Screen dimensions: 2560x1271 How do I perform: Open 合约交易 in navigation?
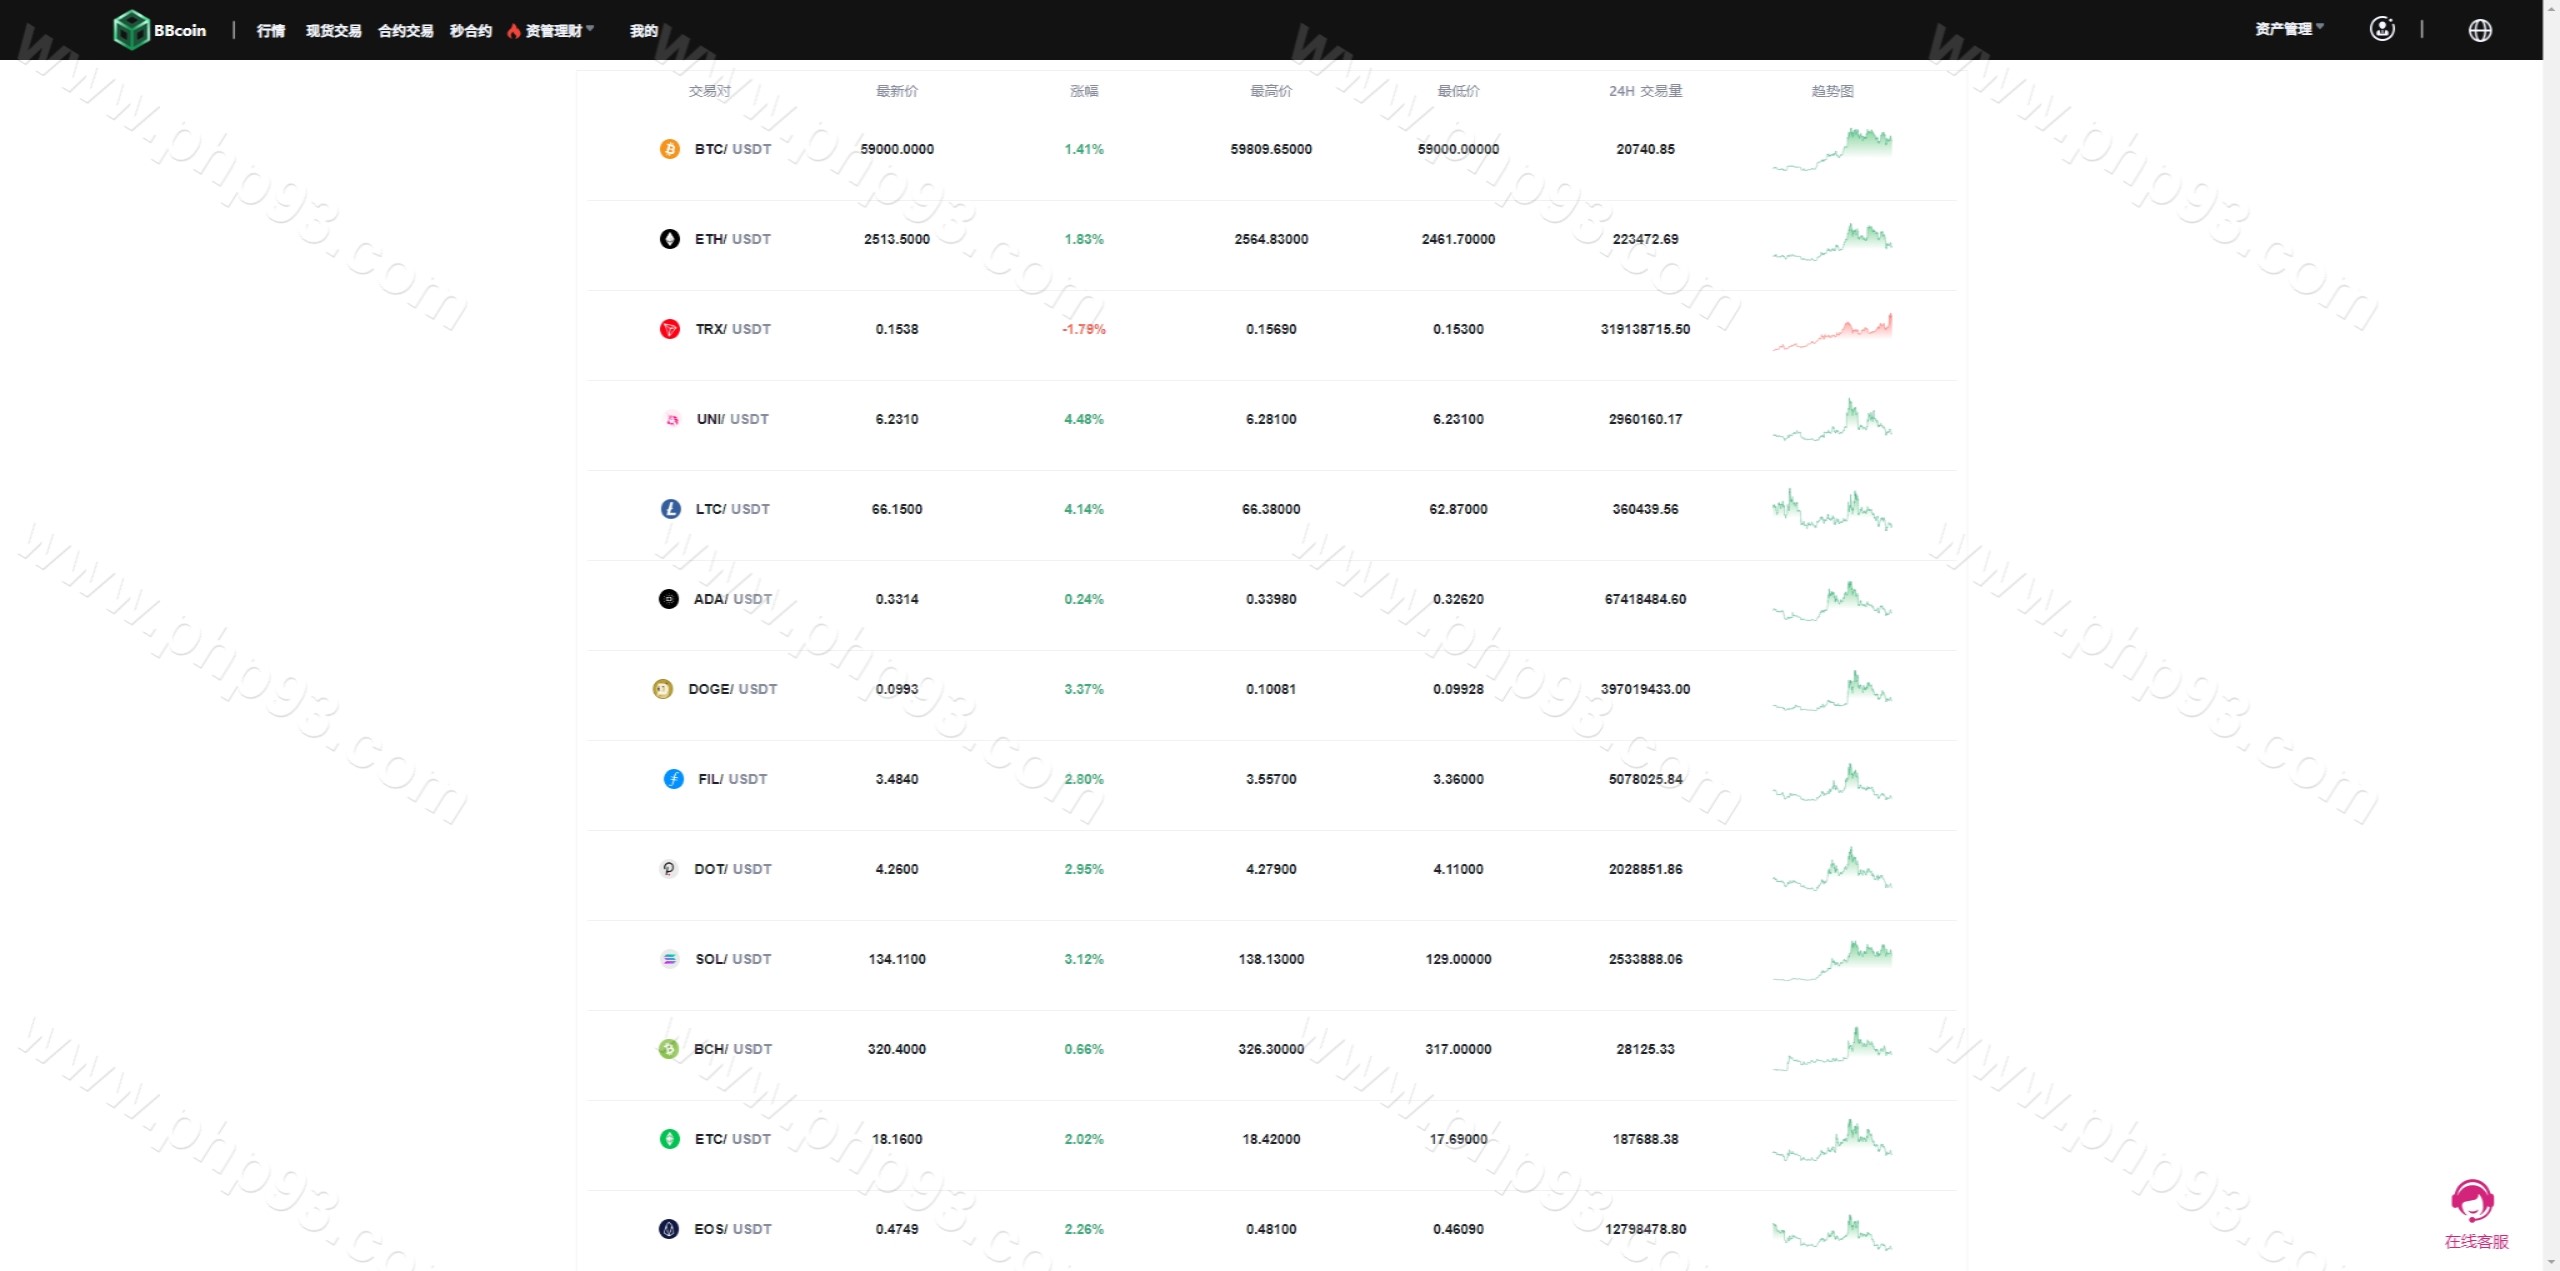[x=405, y=31]
